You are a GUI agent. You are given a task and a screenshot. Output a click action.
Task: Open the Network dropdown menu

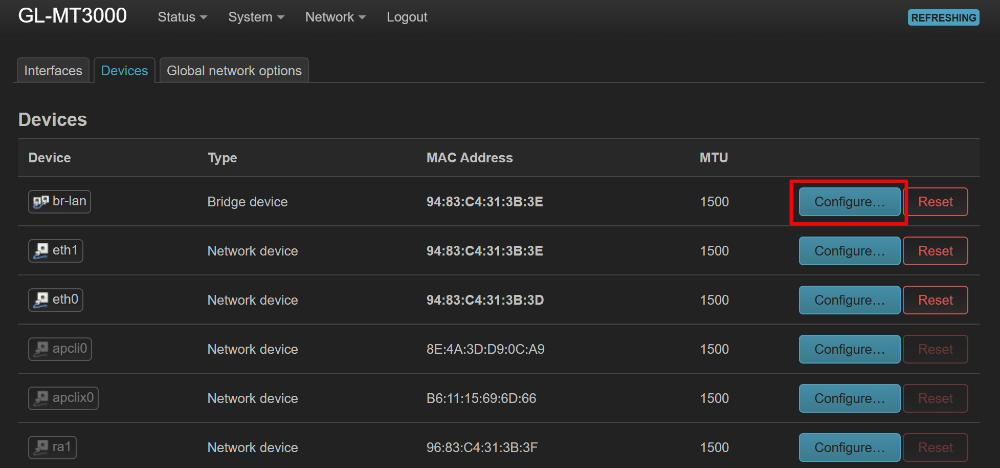[x=335, y=17]
